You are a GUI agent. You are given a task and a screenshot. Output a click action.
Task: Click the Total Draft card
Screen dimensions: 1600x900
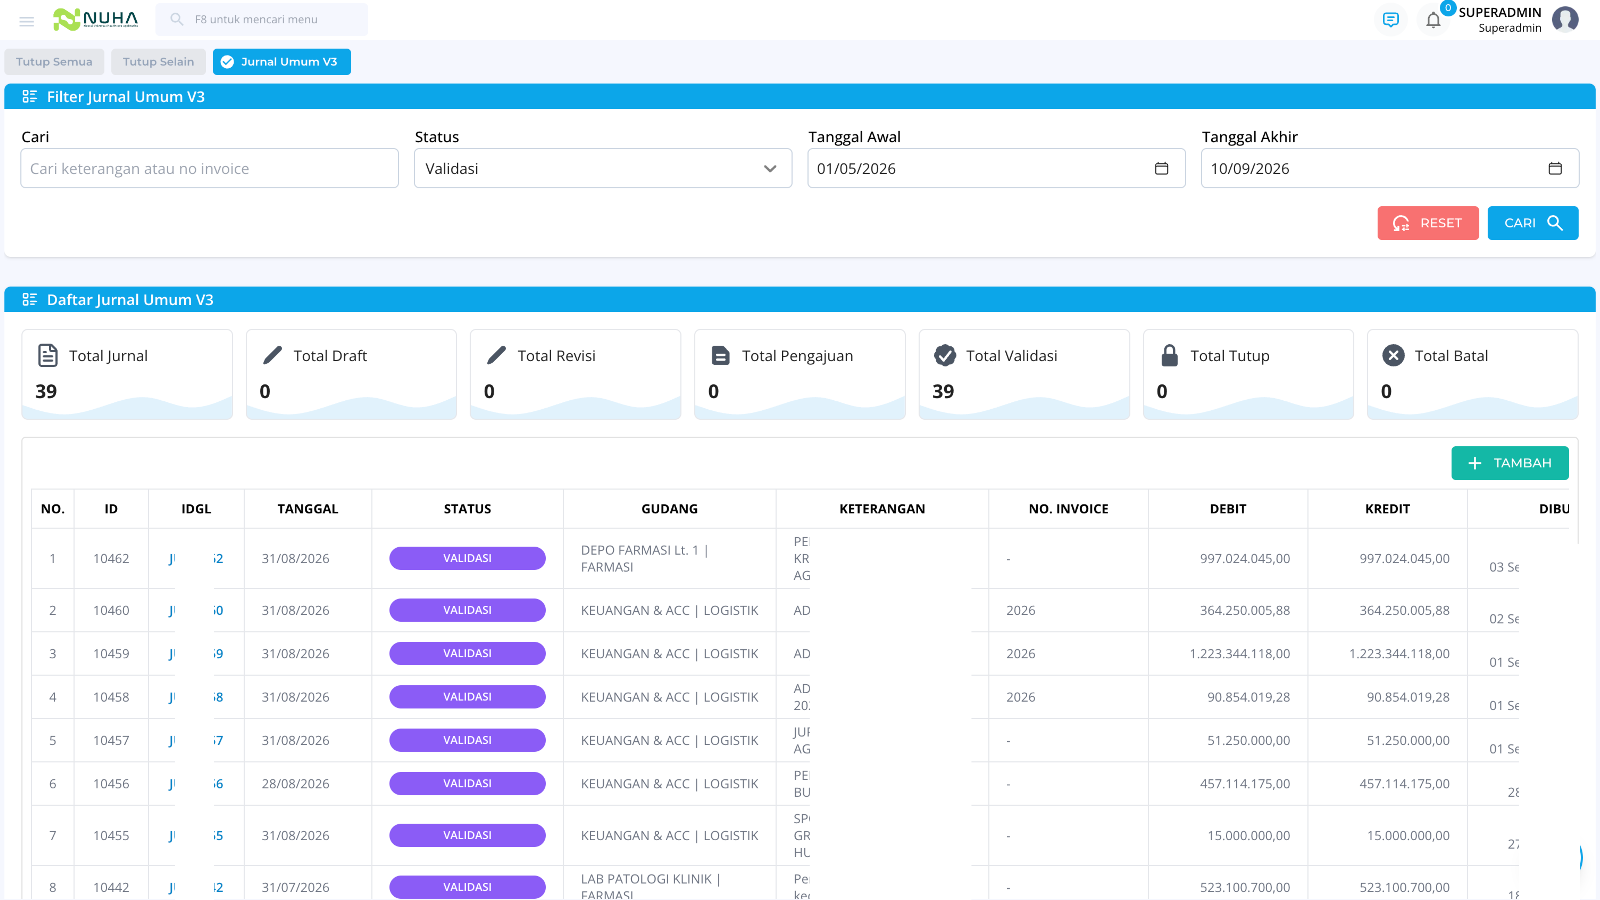click(x=351, y=374)
